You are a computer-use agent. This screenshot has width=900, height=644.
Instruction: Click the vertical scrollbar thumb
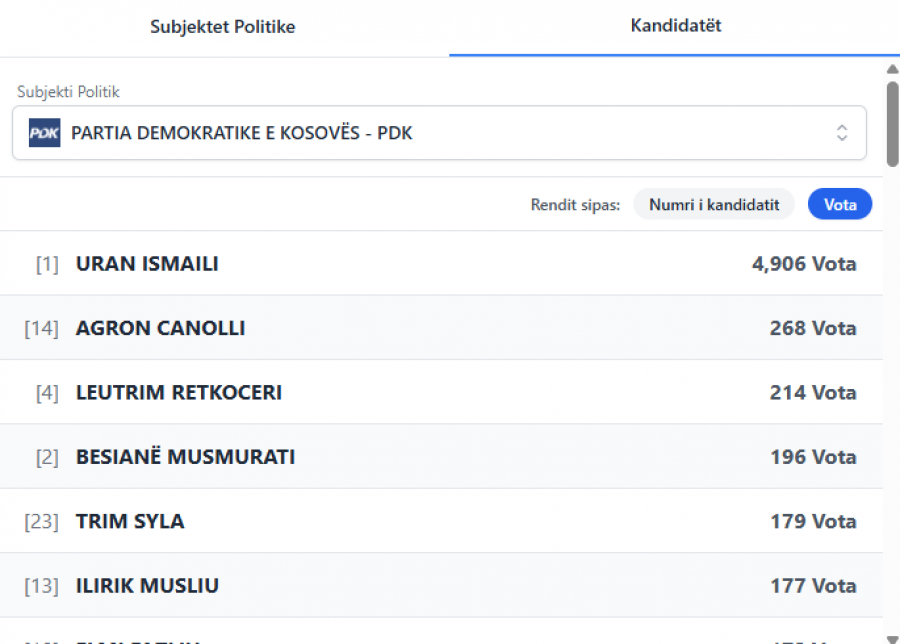[x=892, y=123]
